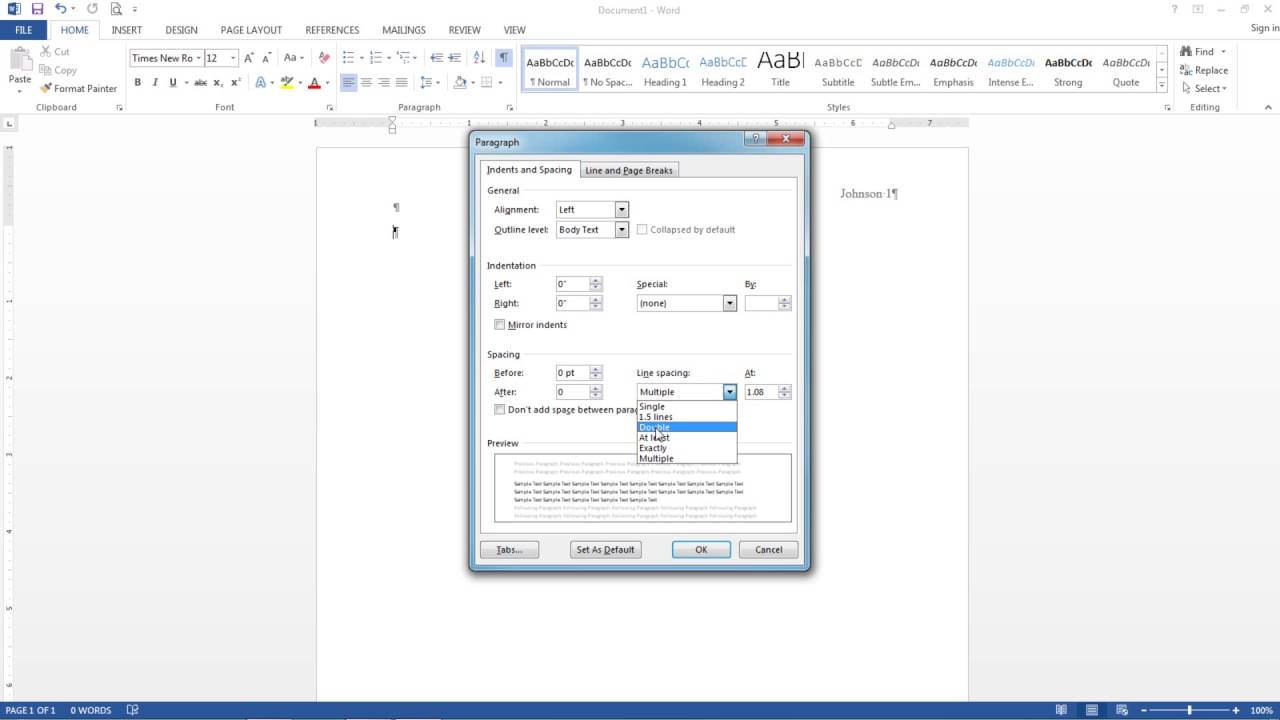Viewport: 1280px width, 720px height.
Task: Select Exactly line spacing option
Action: [687, 448]
